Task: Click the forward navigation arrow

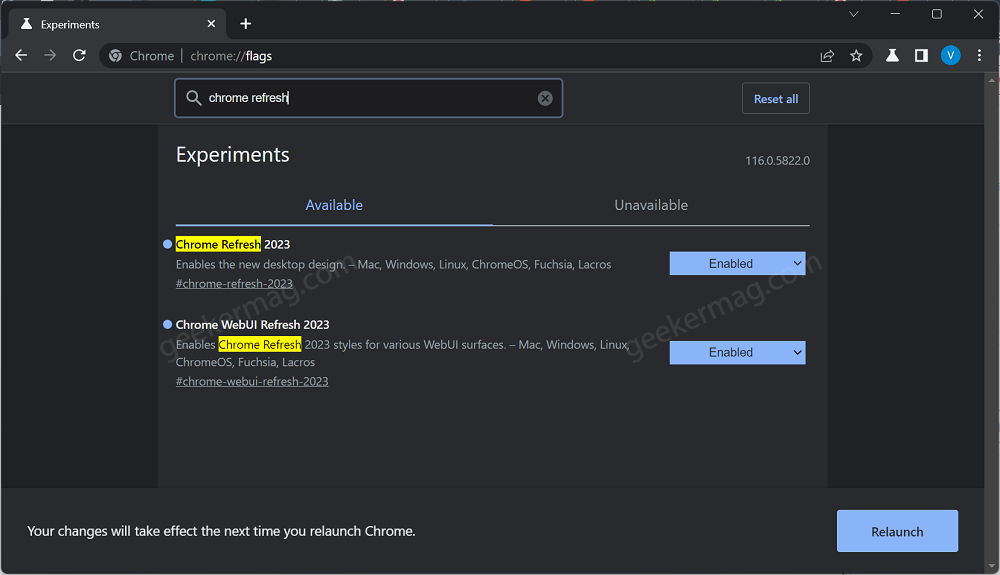Action: click(x=50, y=55)
